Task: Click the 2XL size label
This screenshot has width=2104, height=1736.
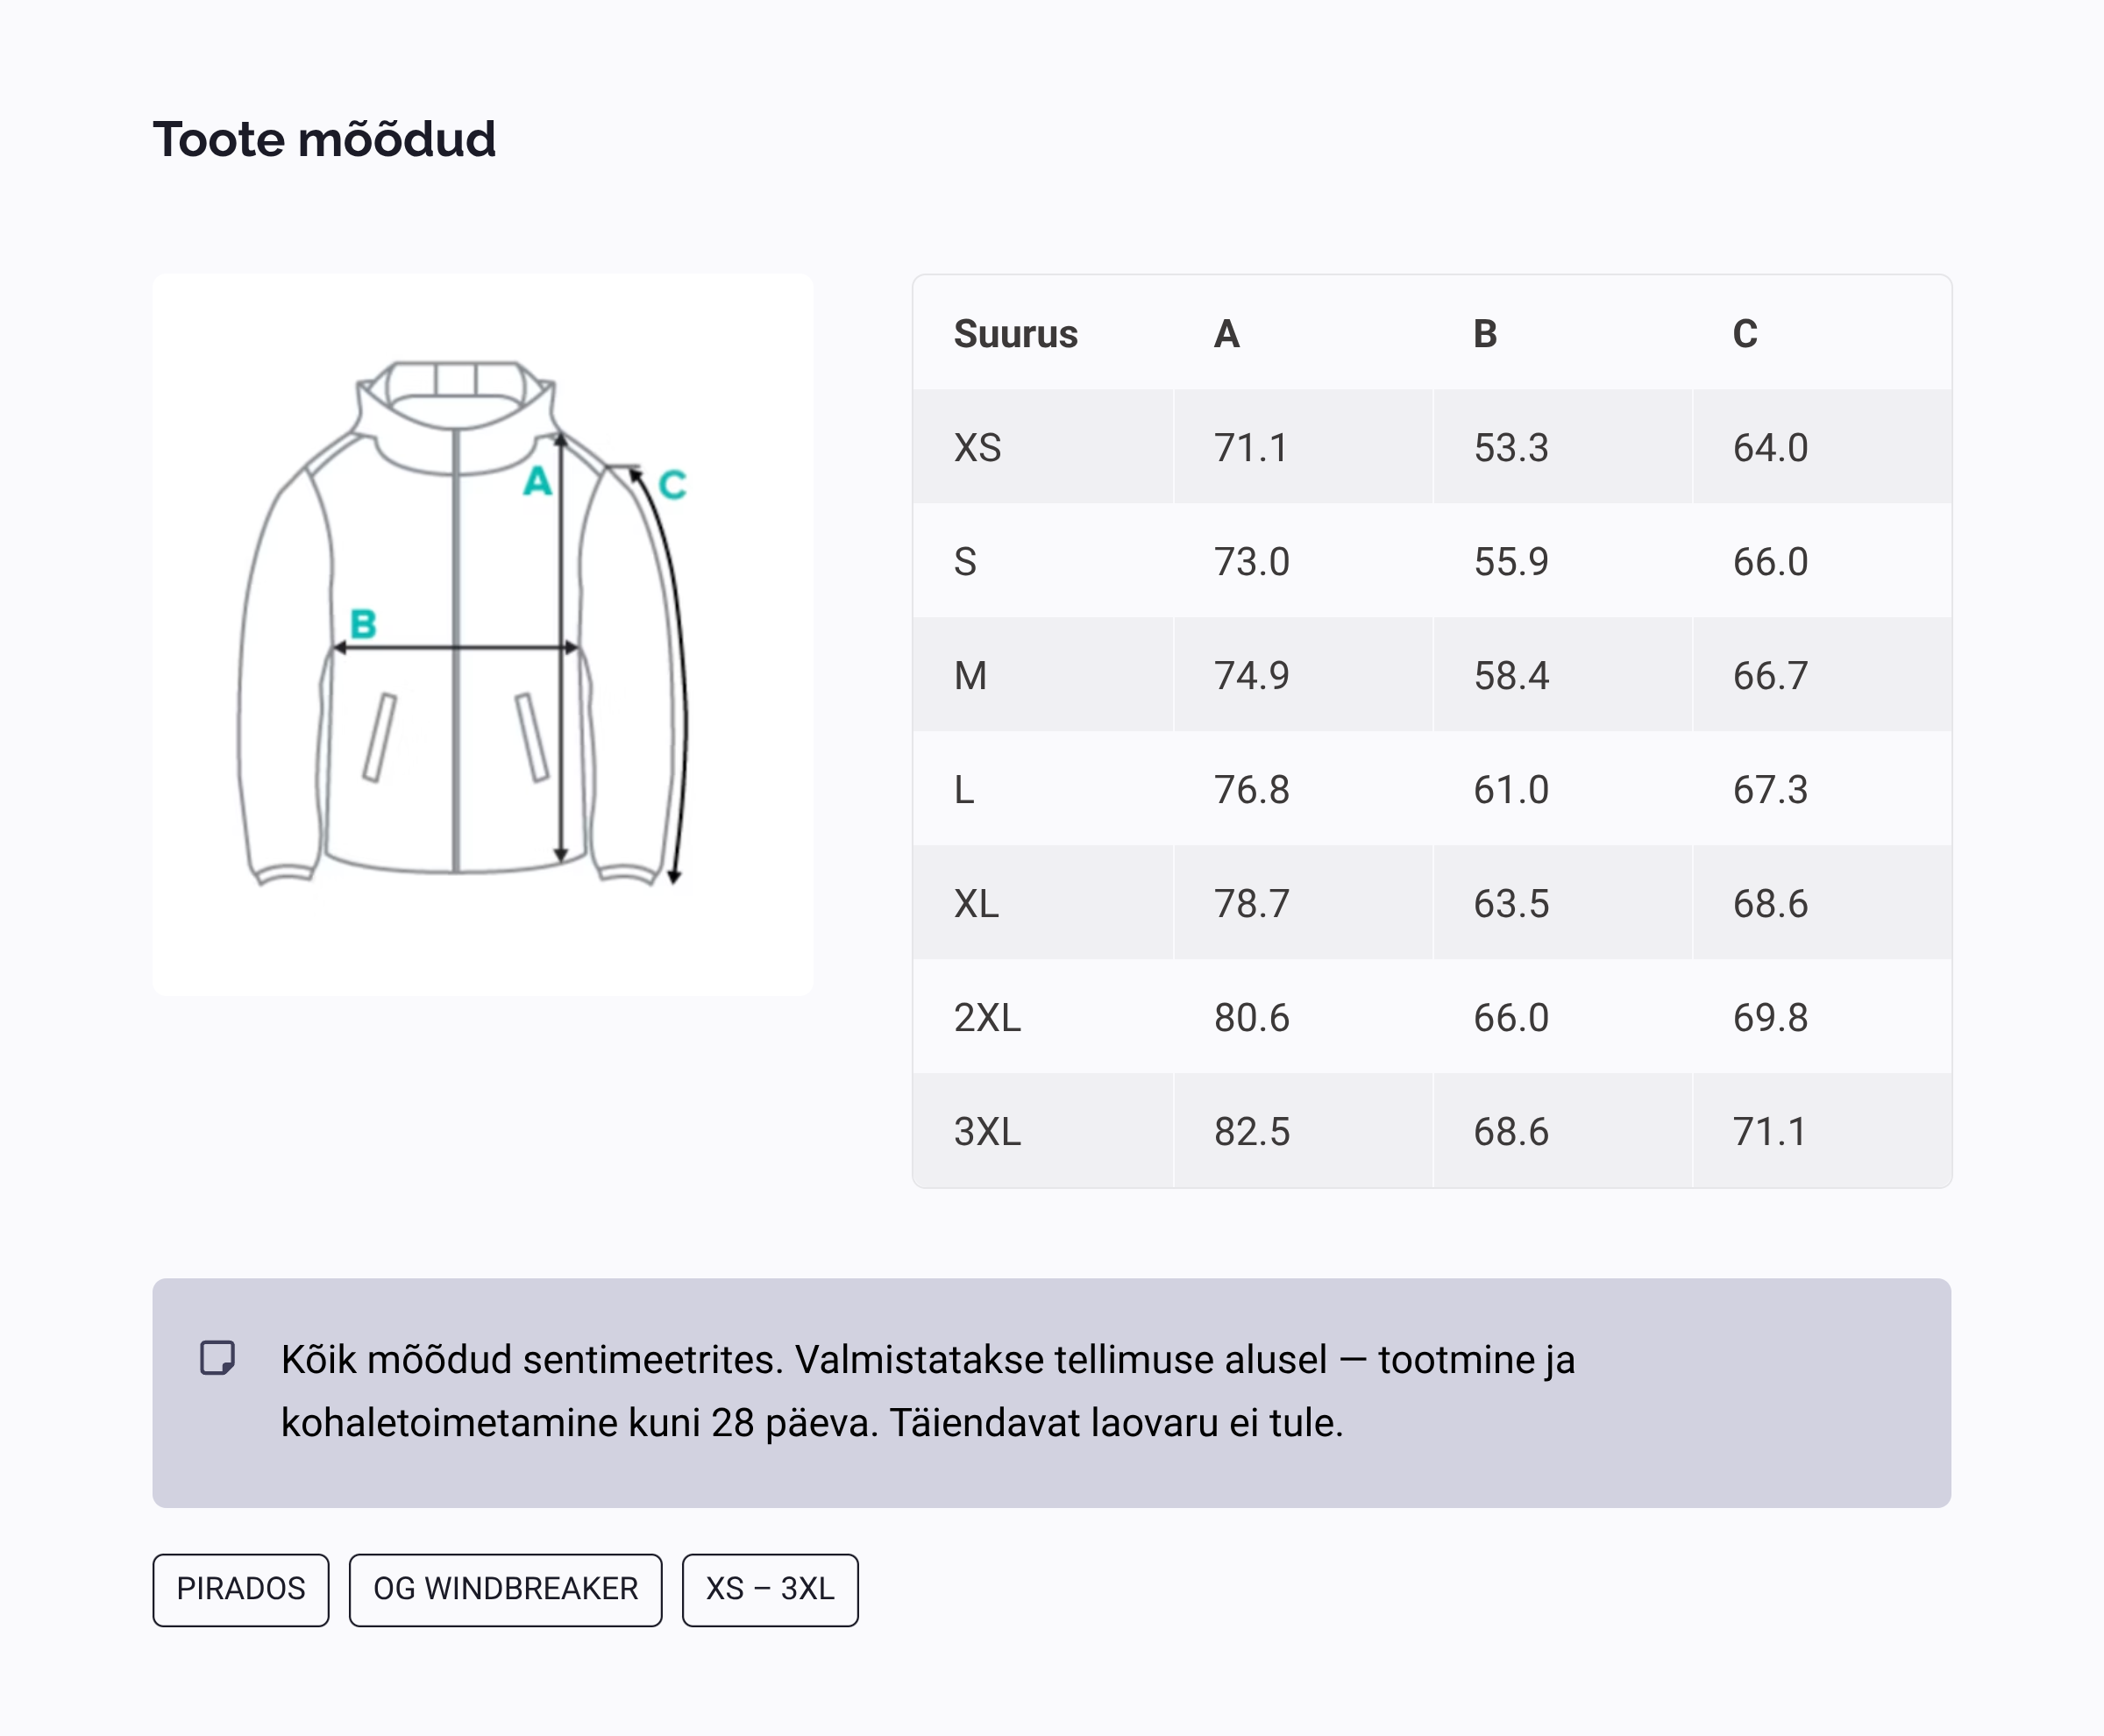Action: (x=987, y=1018)
